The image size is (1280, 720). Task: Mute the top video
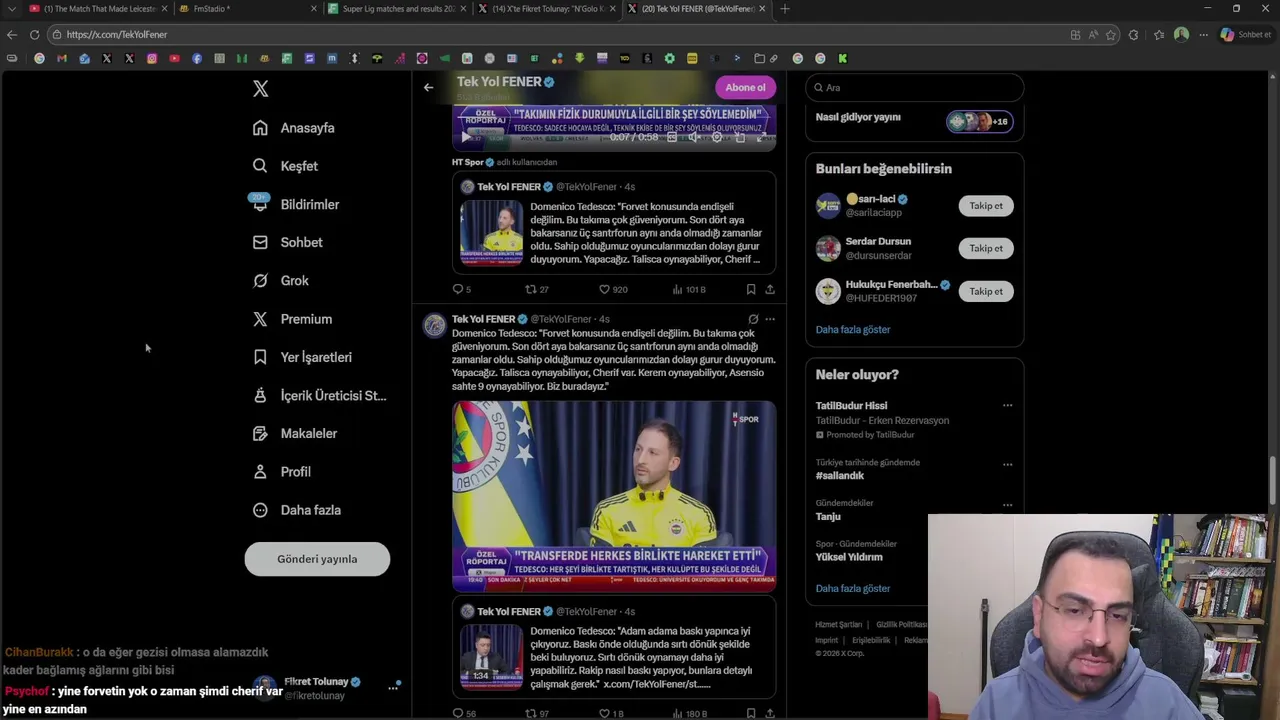[693, 138]
